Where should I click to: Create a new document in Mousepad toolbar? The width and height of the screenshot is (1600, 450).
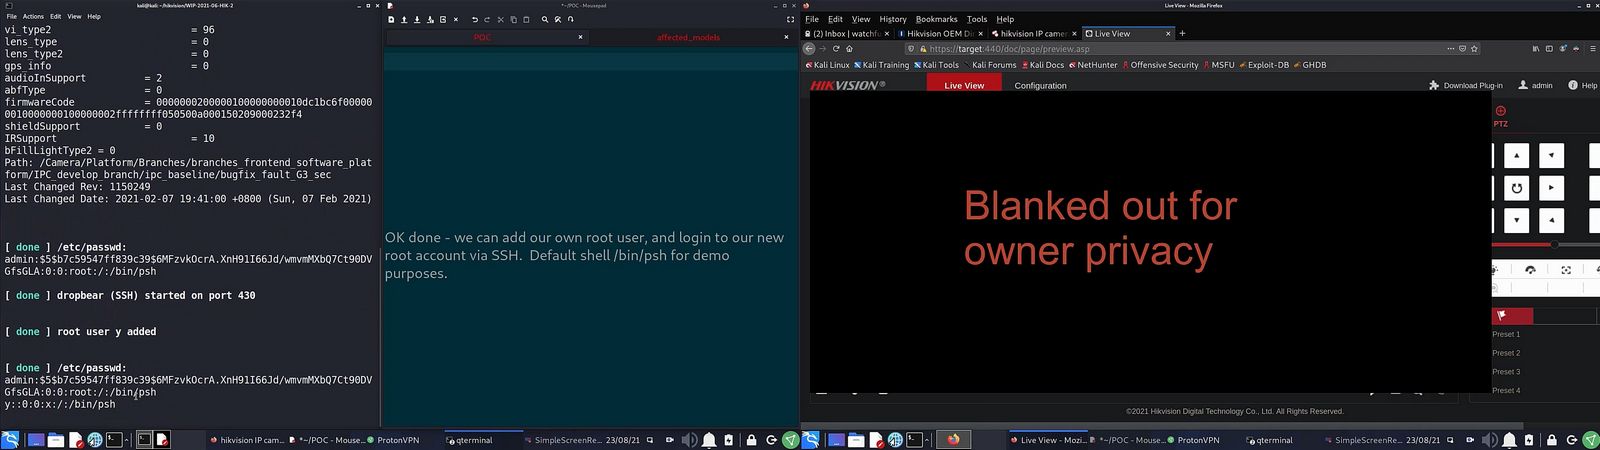tap(392, 19)
